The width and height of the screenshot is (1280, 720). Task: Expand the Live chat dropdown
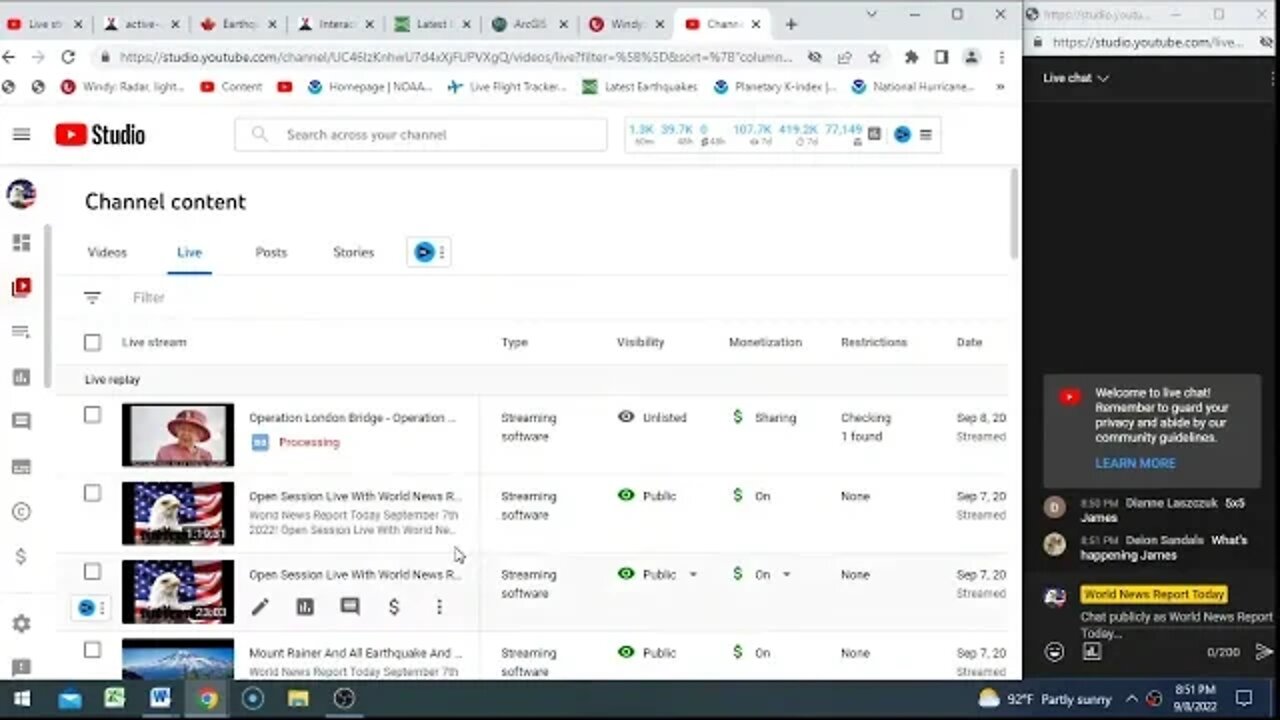coord(1076,77)
